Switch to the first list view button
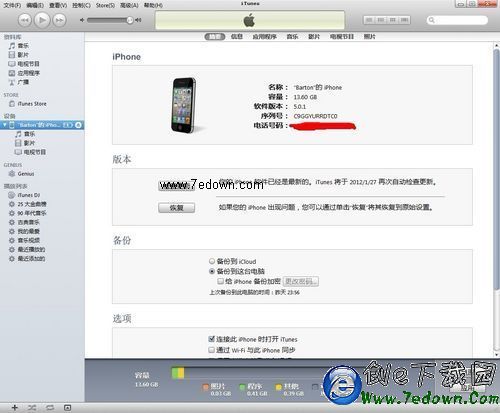 click(x=369, y=20)
